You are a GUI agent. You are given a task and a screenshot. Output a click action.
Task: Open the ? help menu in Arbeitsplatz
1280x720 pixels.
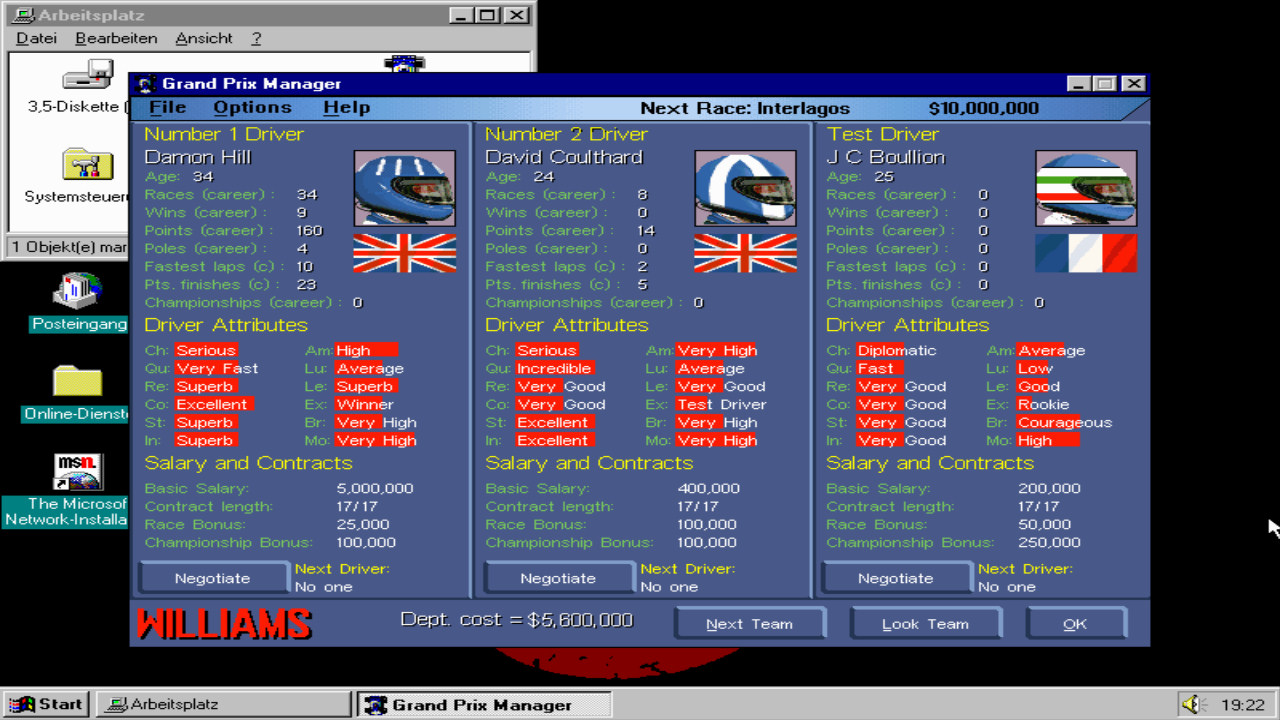pyautogui.click(x=256, y=38)
